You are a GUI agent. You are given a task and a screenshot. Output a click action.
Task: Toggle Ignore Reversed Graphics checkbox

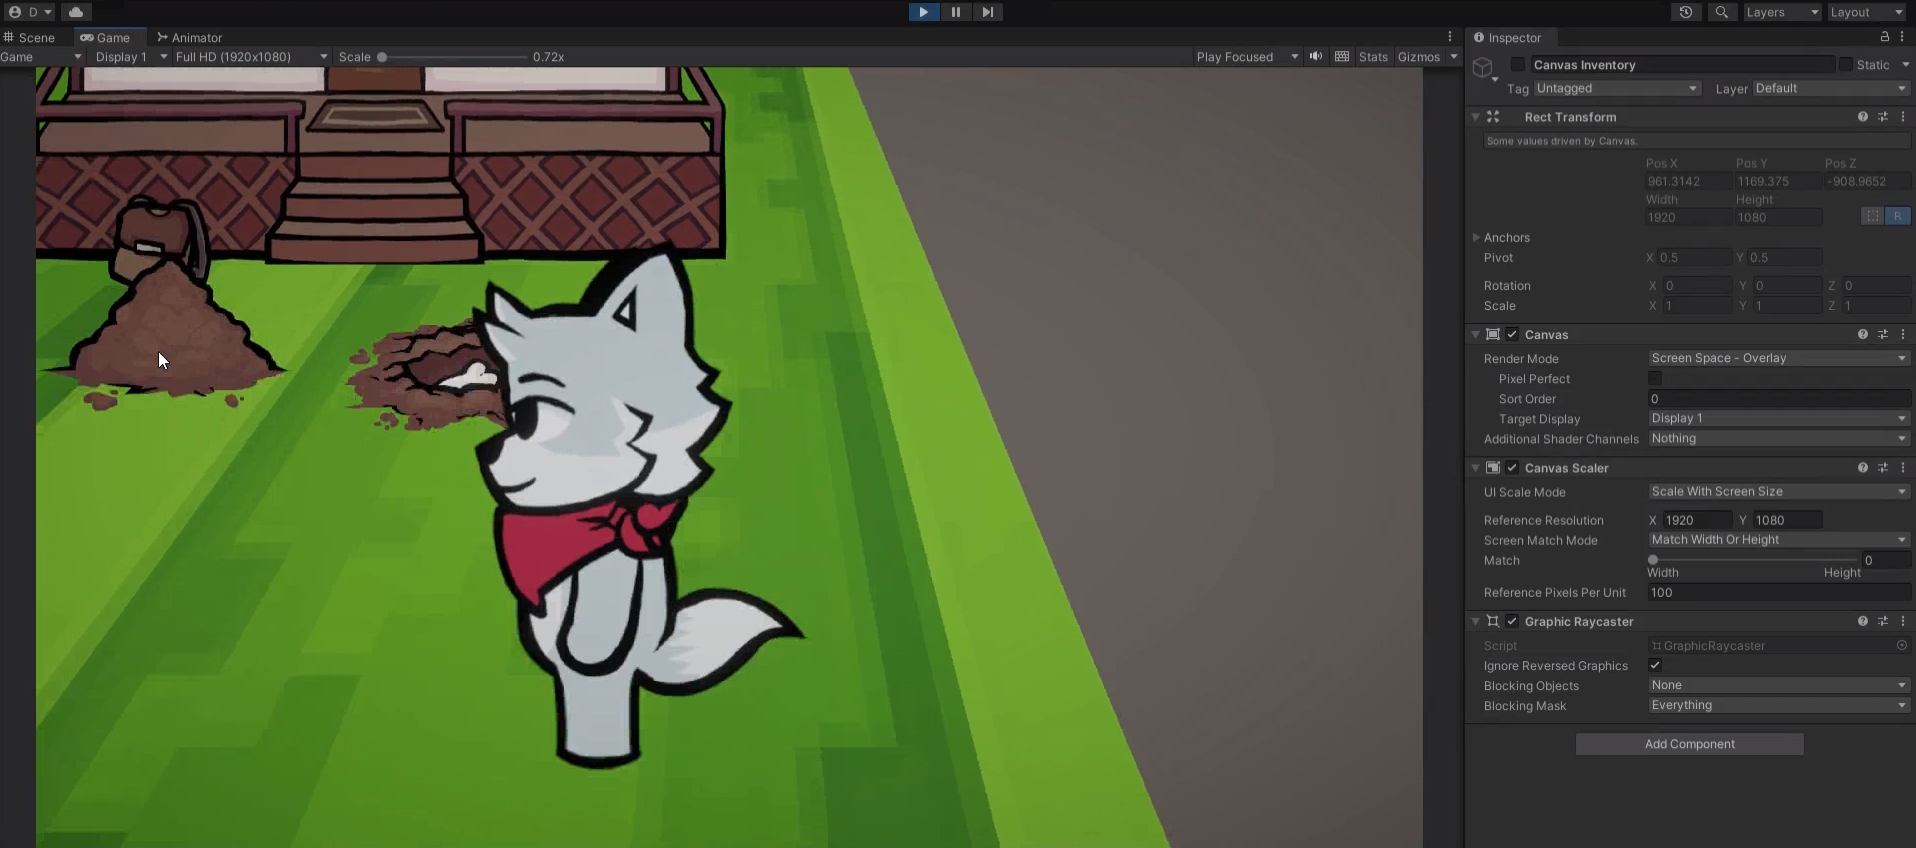[1655, 666]
